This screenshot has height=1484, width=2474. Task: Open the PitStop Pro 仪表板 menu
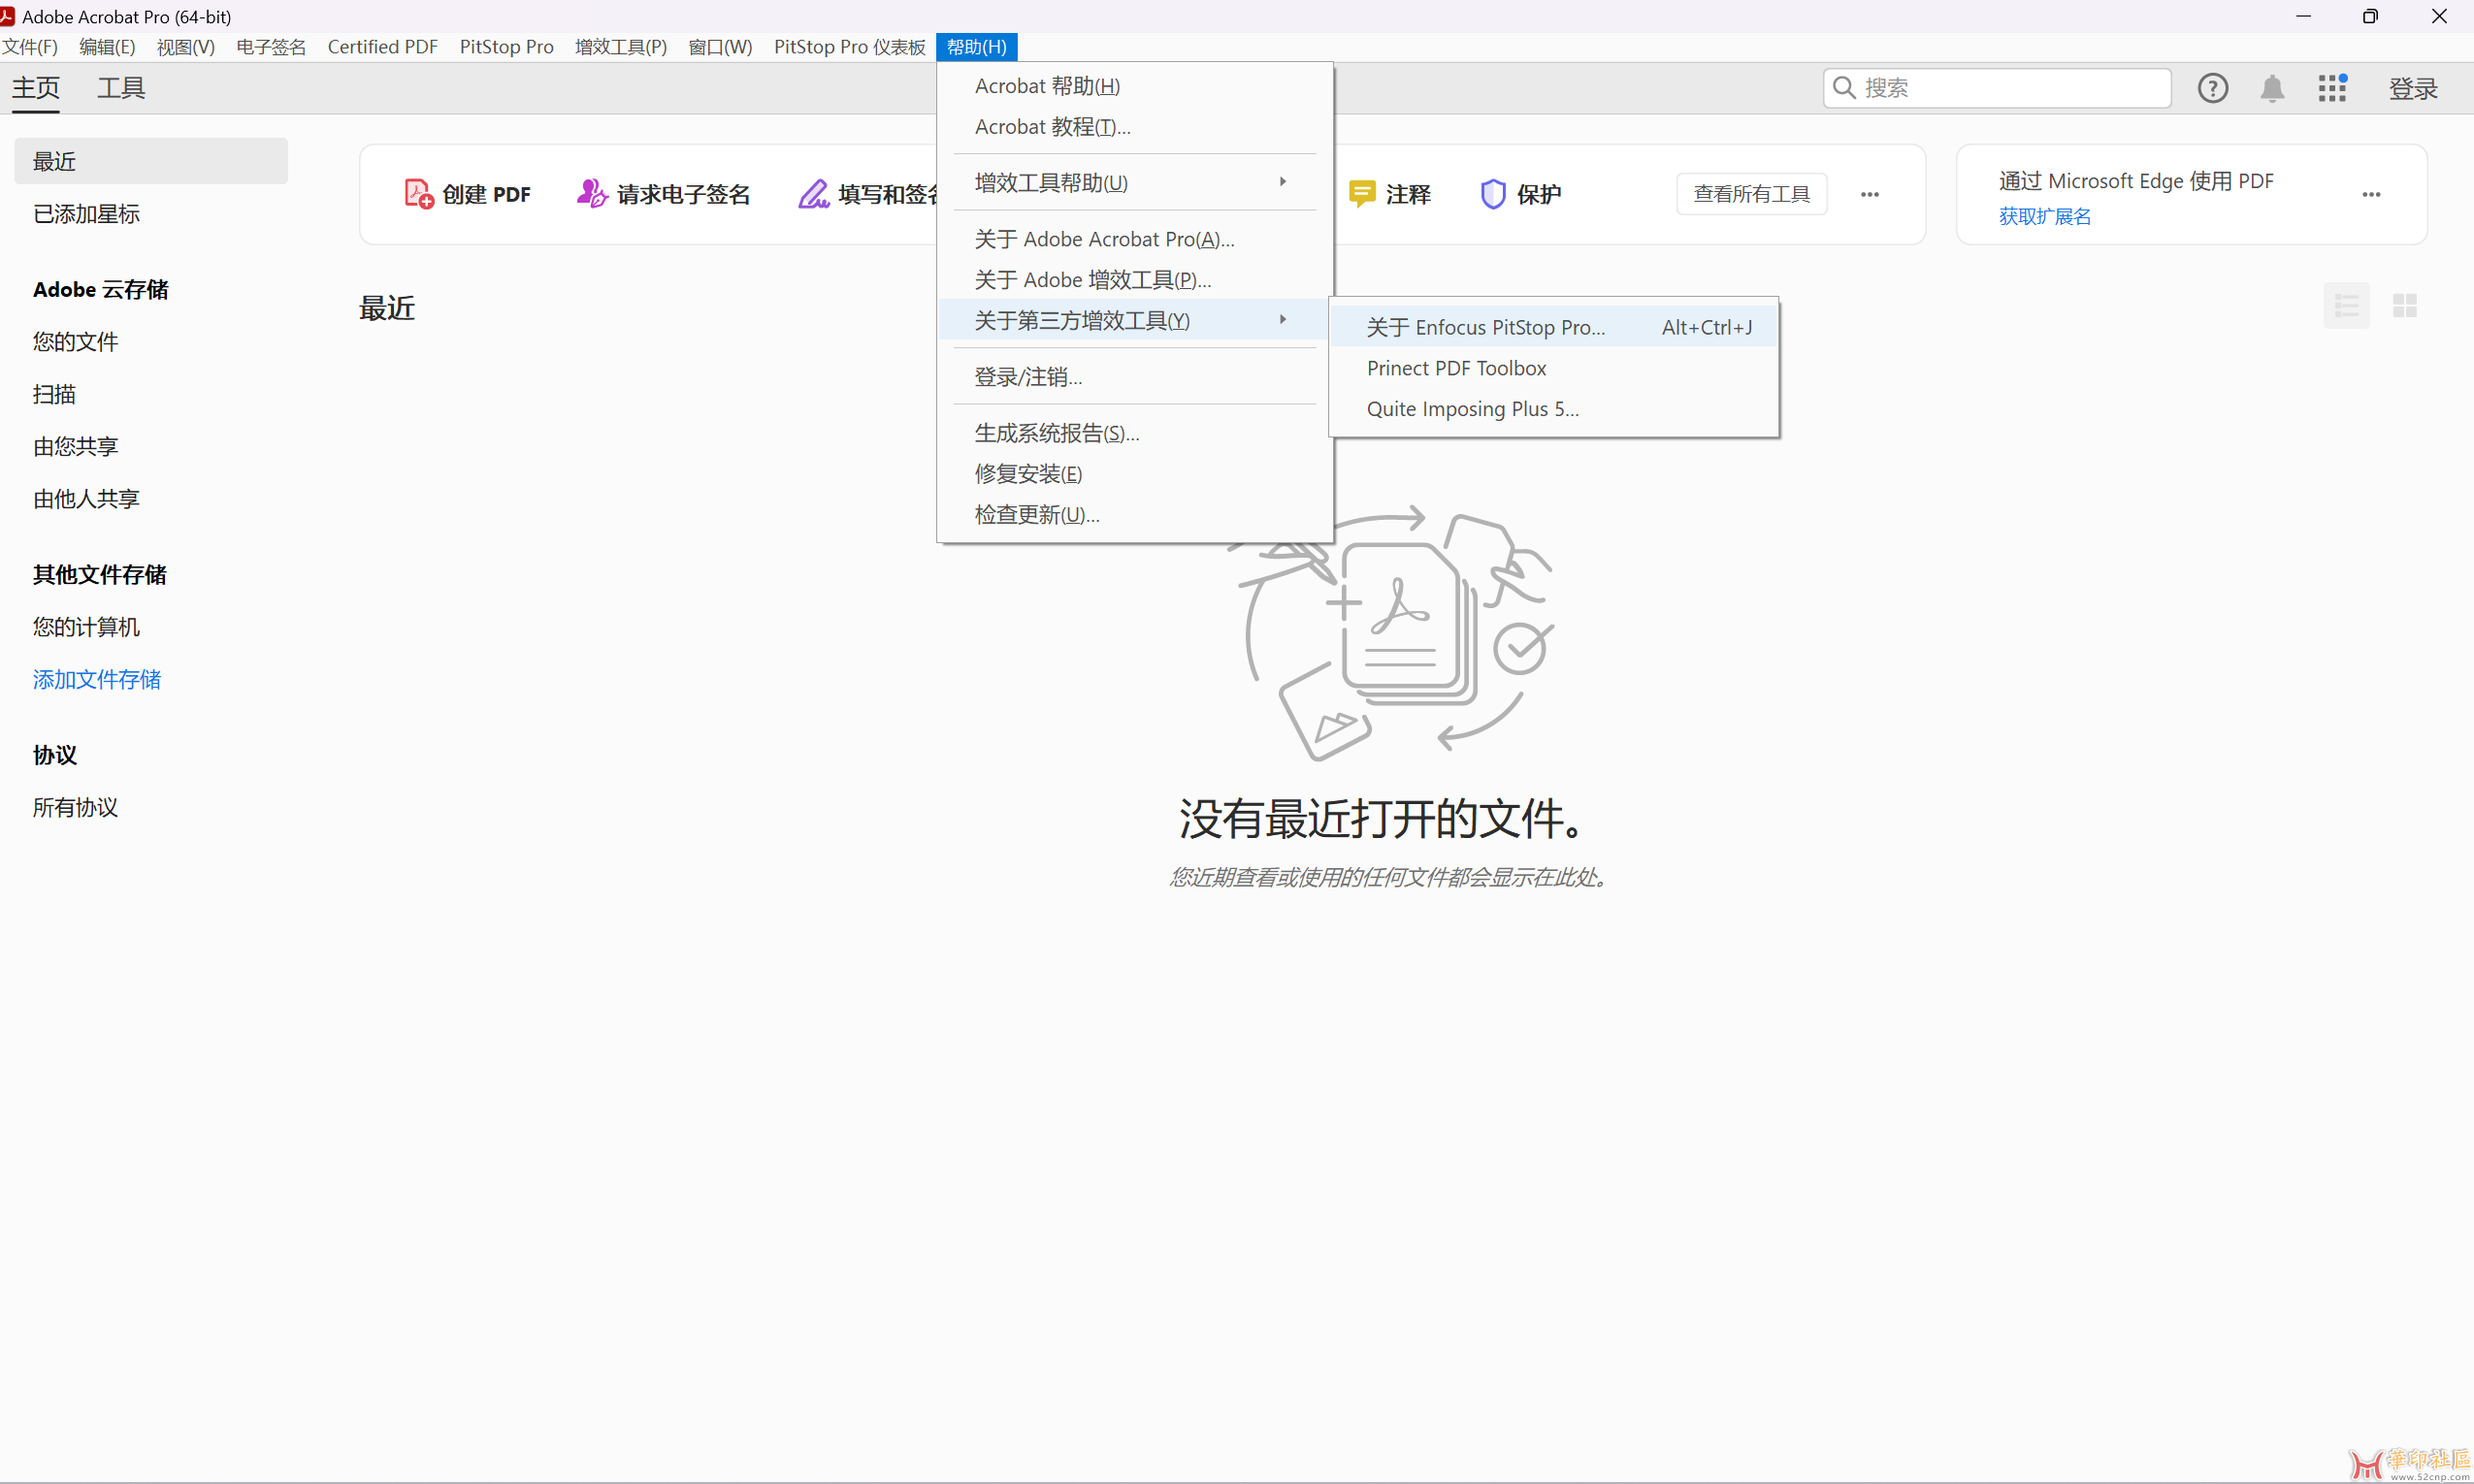pyautogui.click(x=849, y=47)
